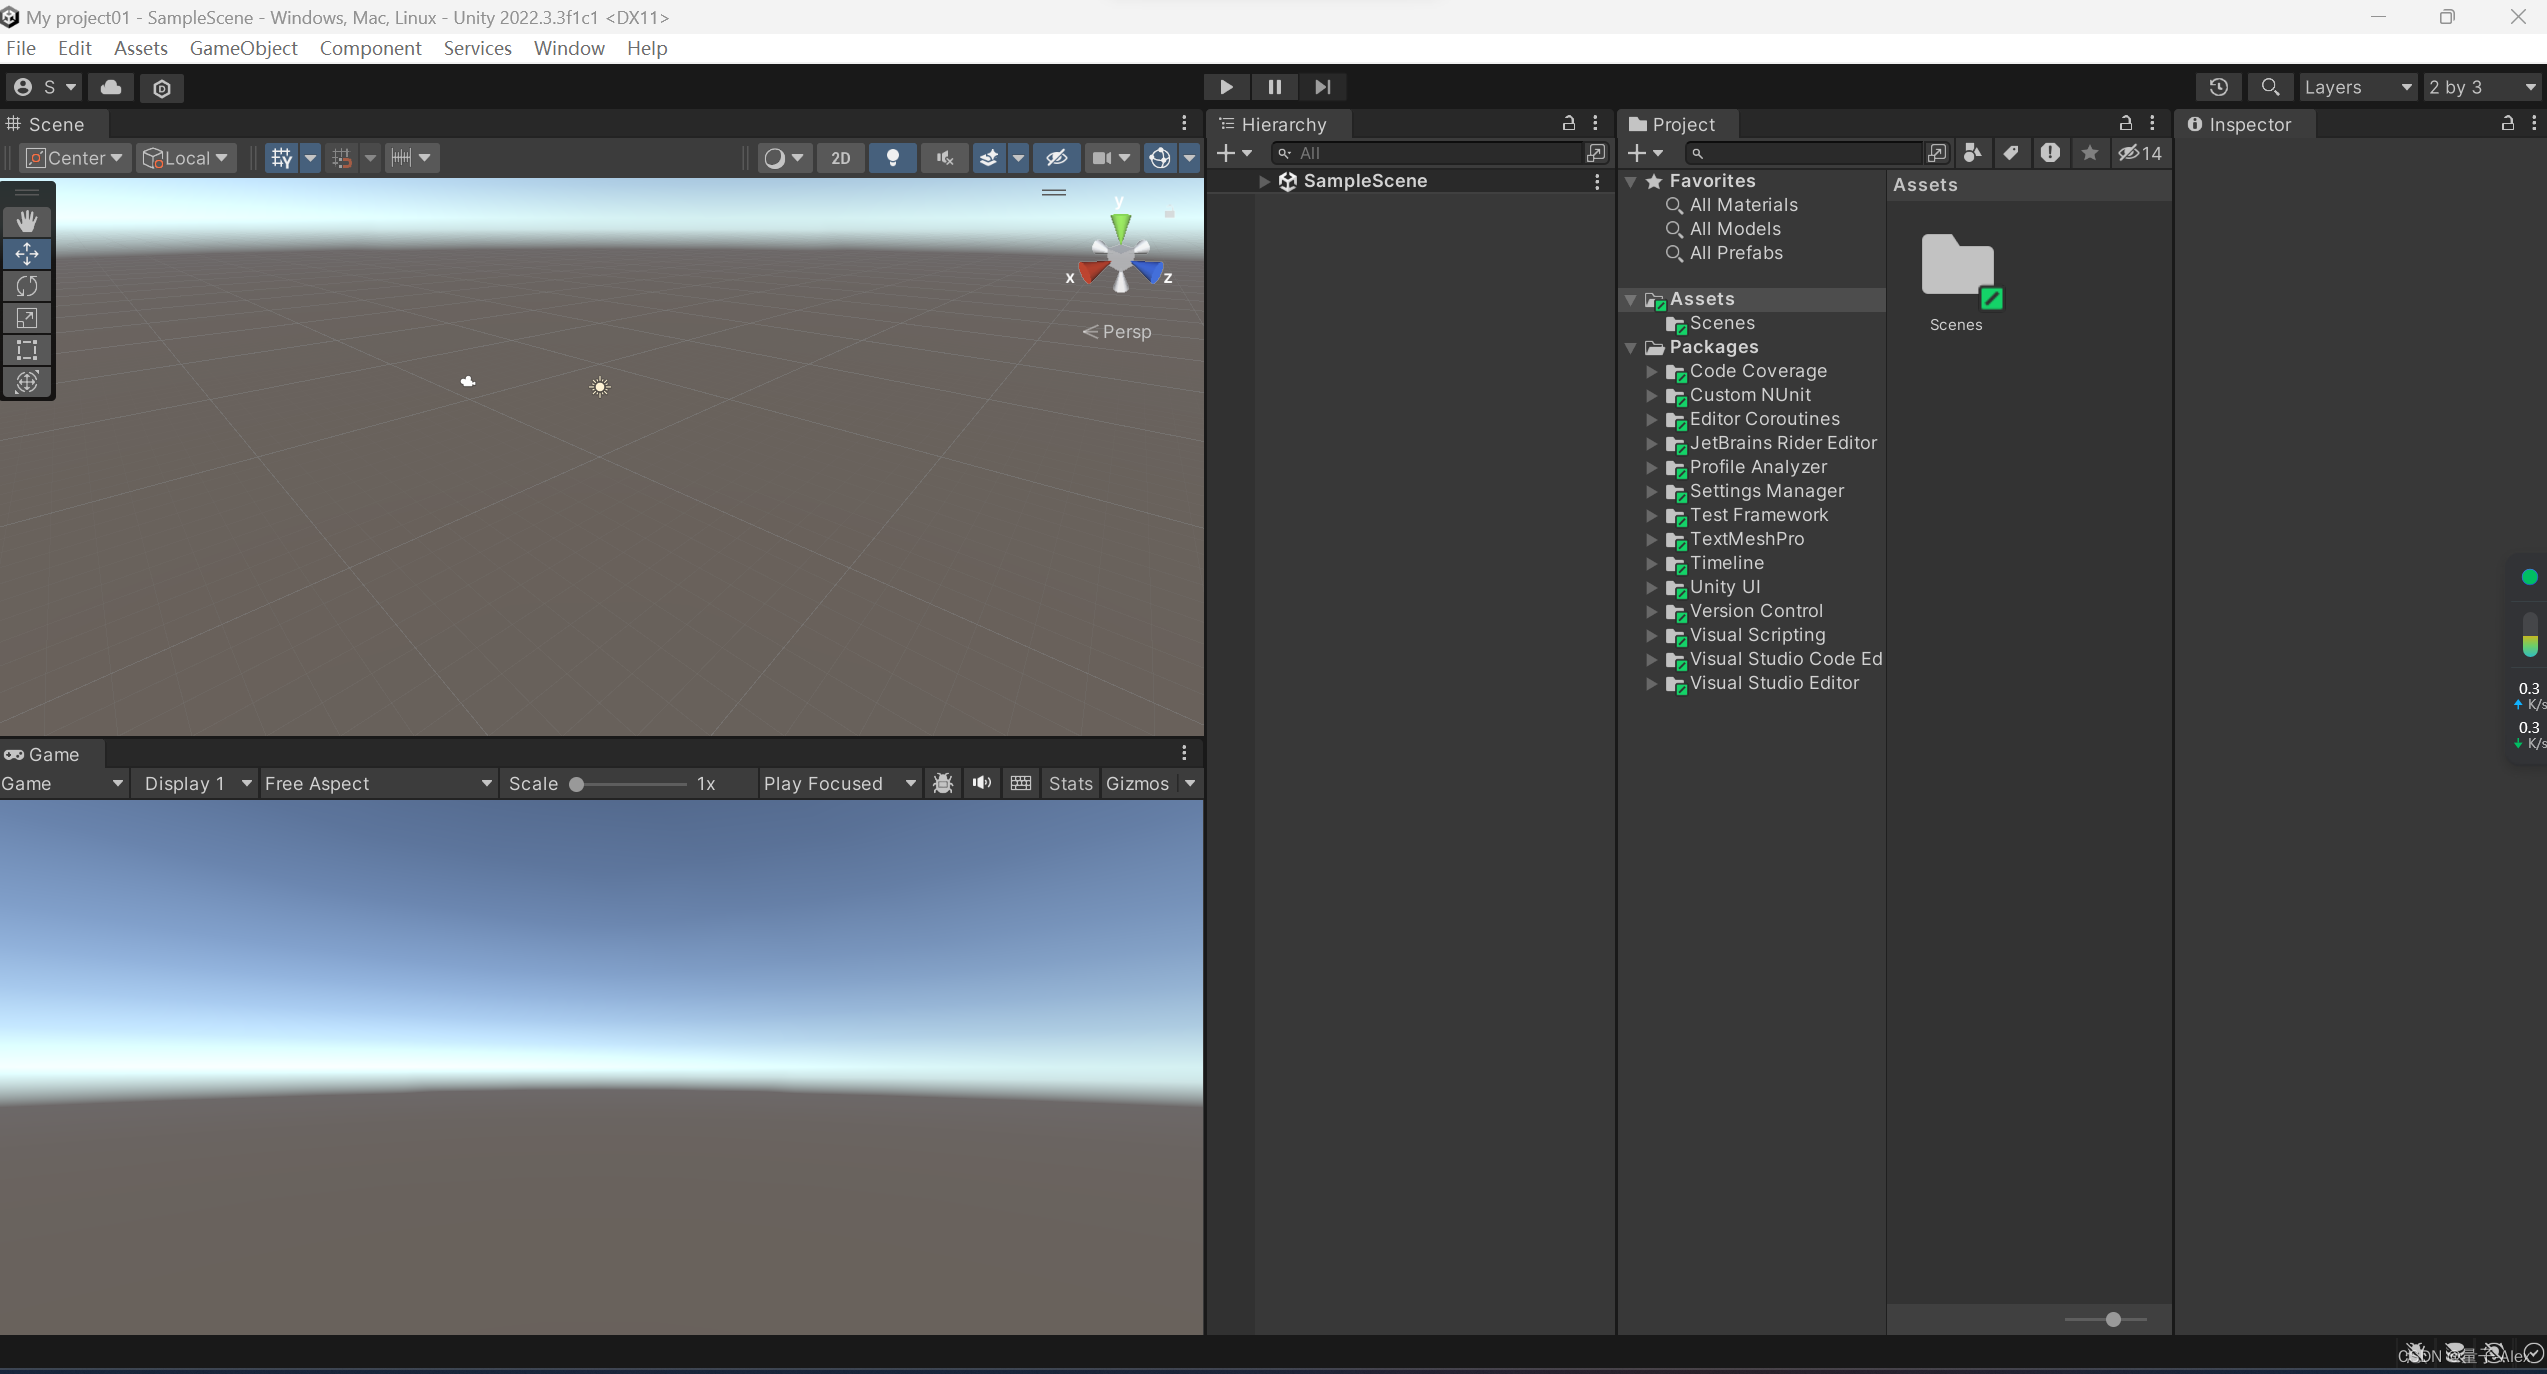Screen dimensions: 2547x1374
Task: Mute audio in Game view
Action: [981, 783]
